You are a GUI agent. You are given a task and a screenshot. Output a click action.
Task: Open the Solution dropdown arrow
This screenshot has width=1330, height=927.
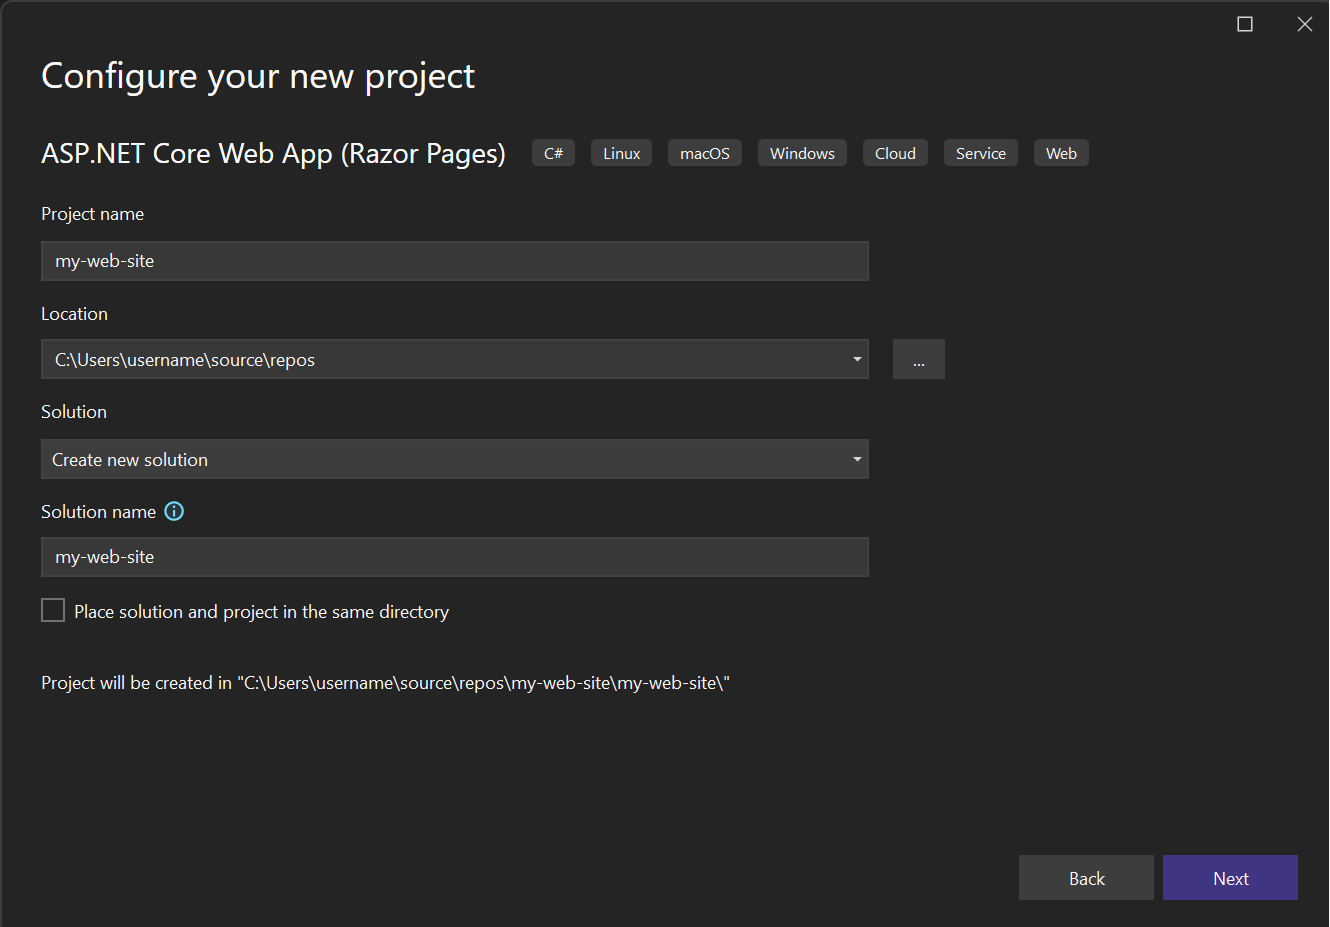pos(857,459)
